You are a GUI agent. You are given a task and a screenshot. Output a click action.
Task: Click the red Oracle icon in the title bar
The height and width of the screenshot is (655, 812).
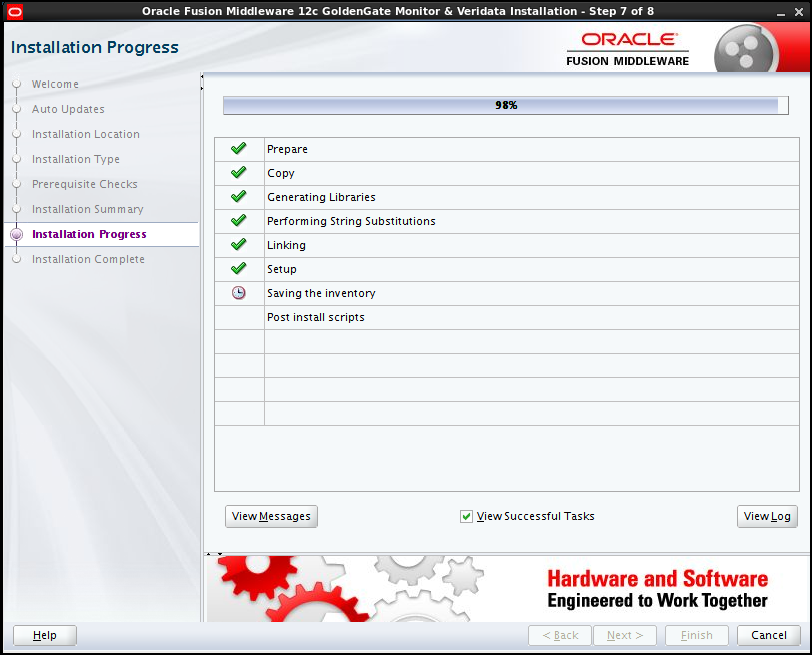click(x=13, y=9)
